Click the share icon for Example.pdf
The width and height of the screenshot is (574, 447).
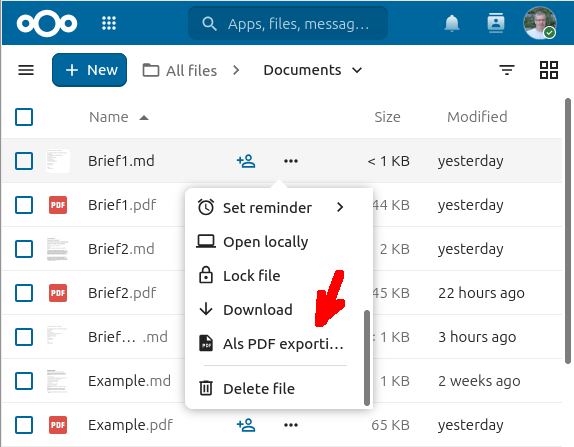[246, 425]
